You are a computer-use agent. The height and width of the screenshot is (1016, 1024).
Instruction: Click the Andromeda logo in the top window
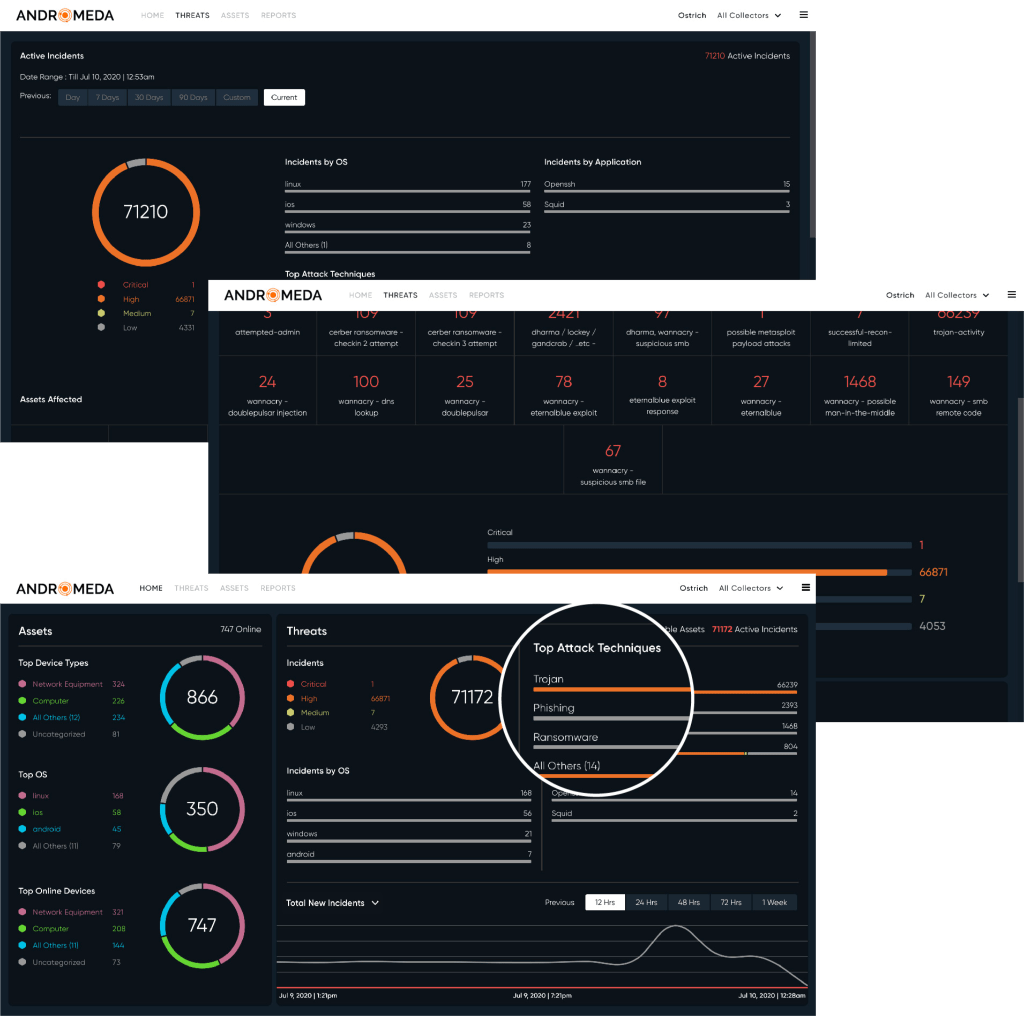pyautogui.click(x=64, y=15)
